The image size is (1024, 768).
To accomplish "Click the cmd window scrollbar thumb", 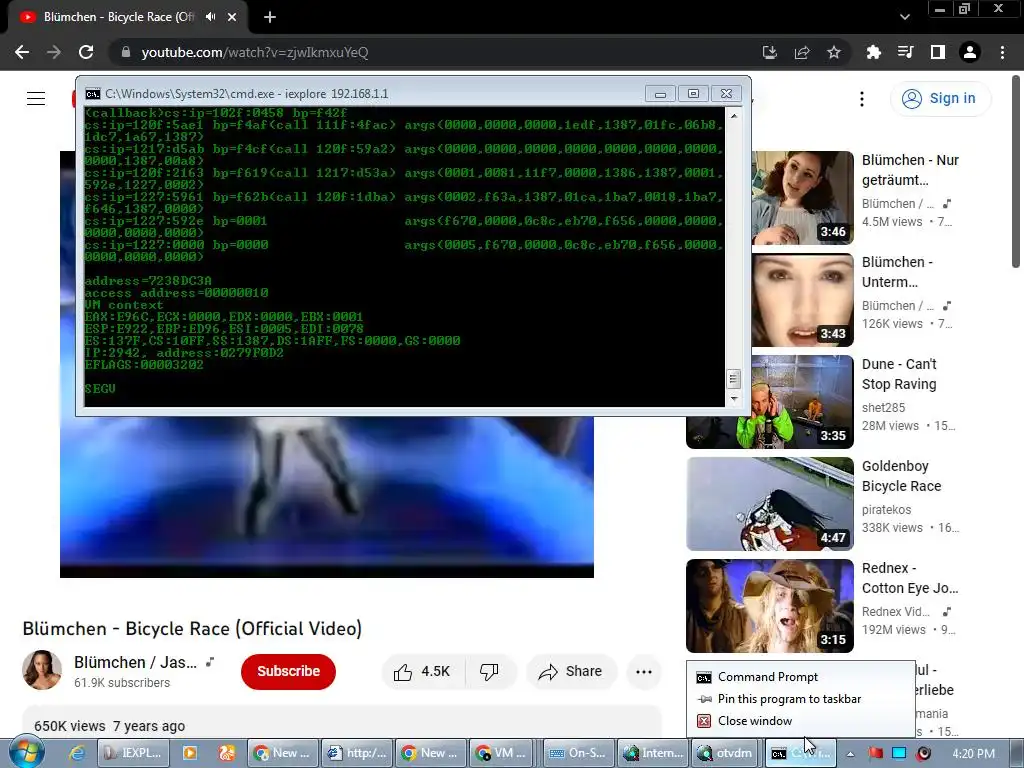I will tap(733, 379).
